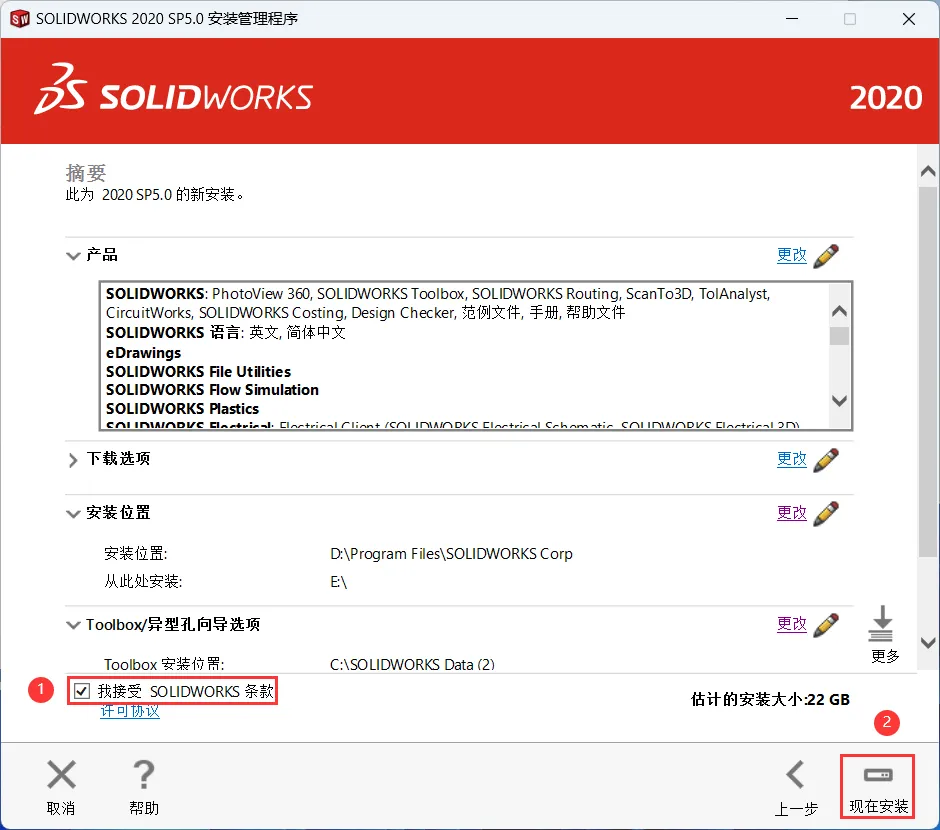940x830 pixels.
Task: Click the pencil icon beside 下载选项
Action: tap(826, 460)
